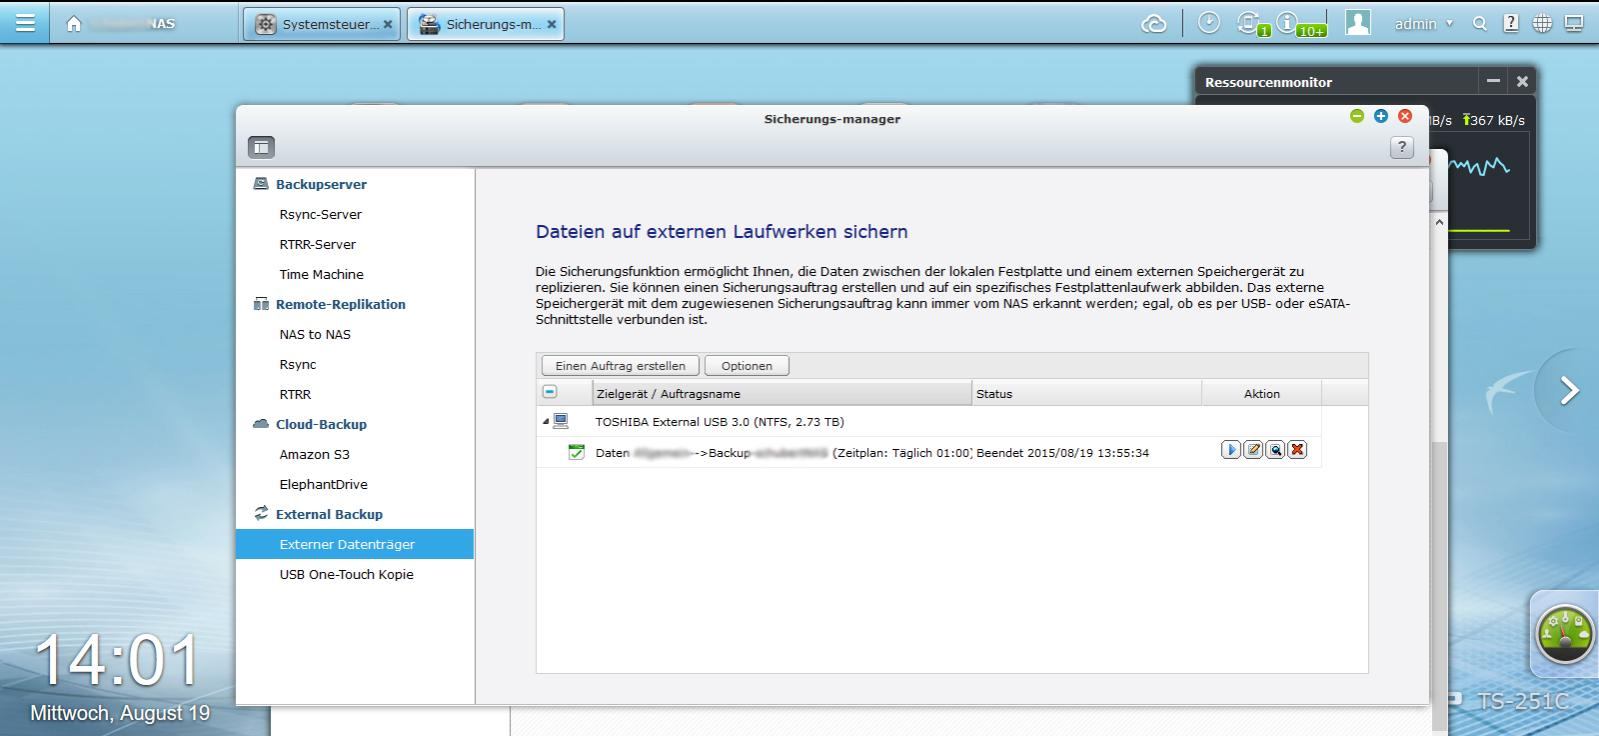This screenshot has width=1599, height=736.
Task: Start the Daten backup job now
Action: [x=1230, y=450]
